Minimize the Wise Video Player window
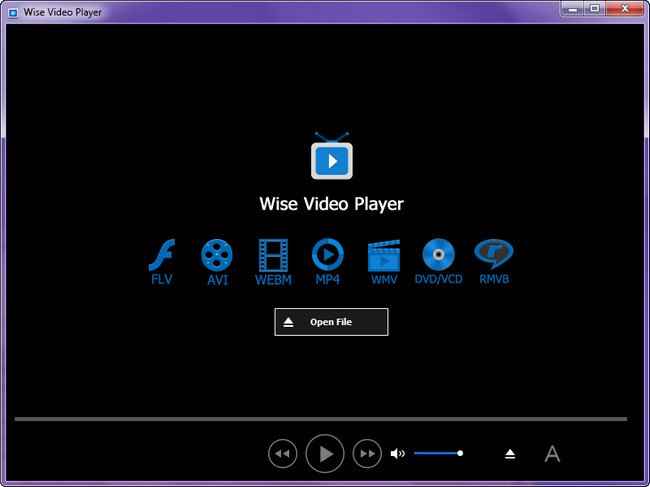Viewport: 650px width, 487px height. point(573,9)
